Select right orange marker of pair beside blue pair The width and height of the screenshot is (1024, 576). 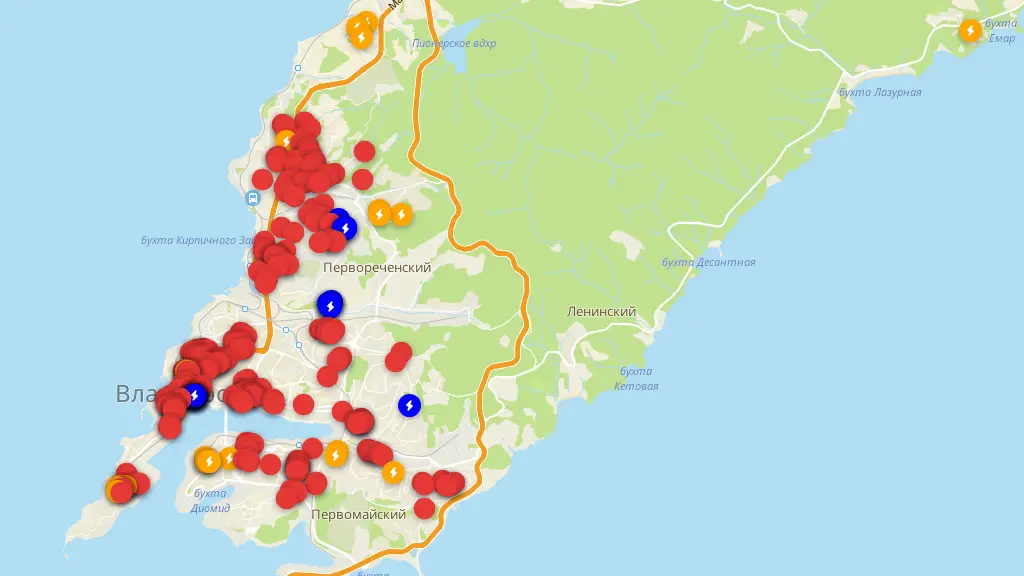(x=402, y=214)
